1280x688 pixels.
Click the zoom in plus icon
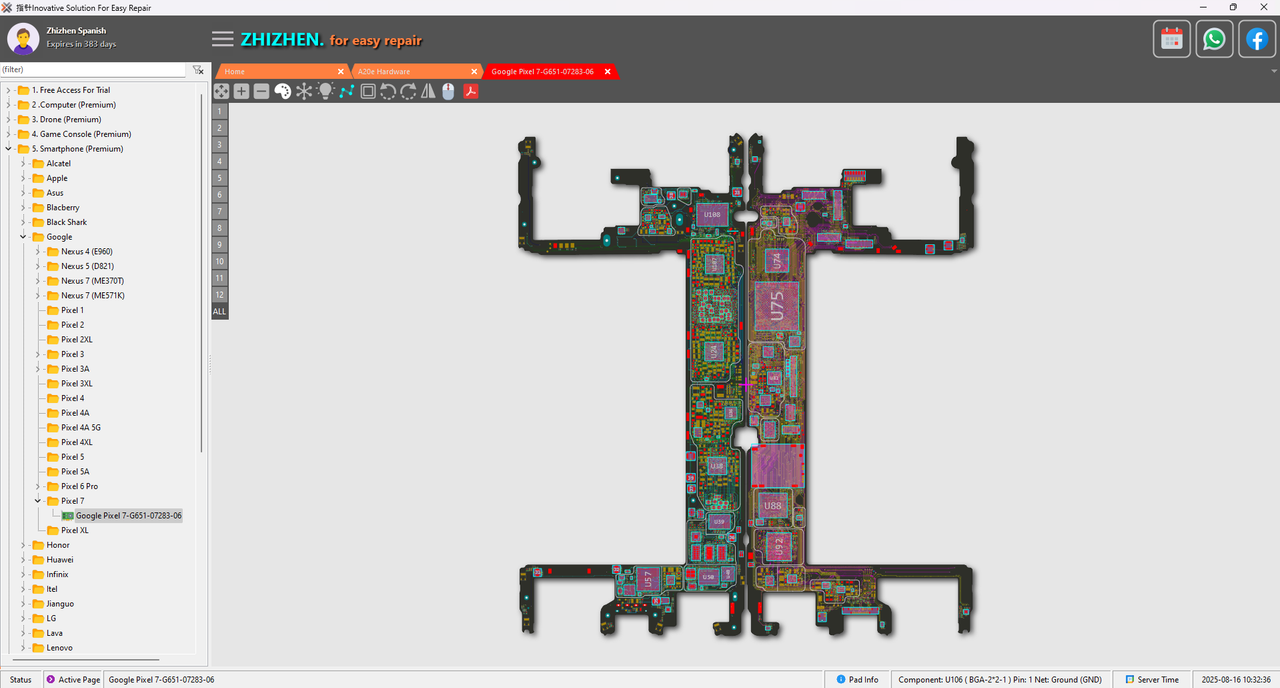(241, 91)
